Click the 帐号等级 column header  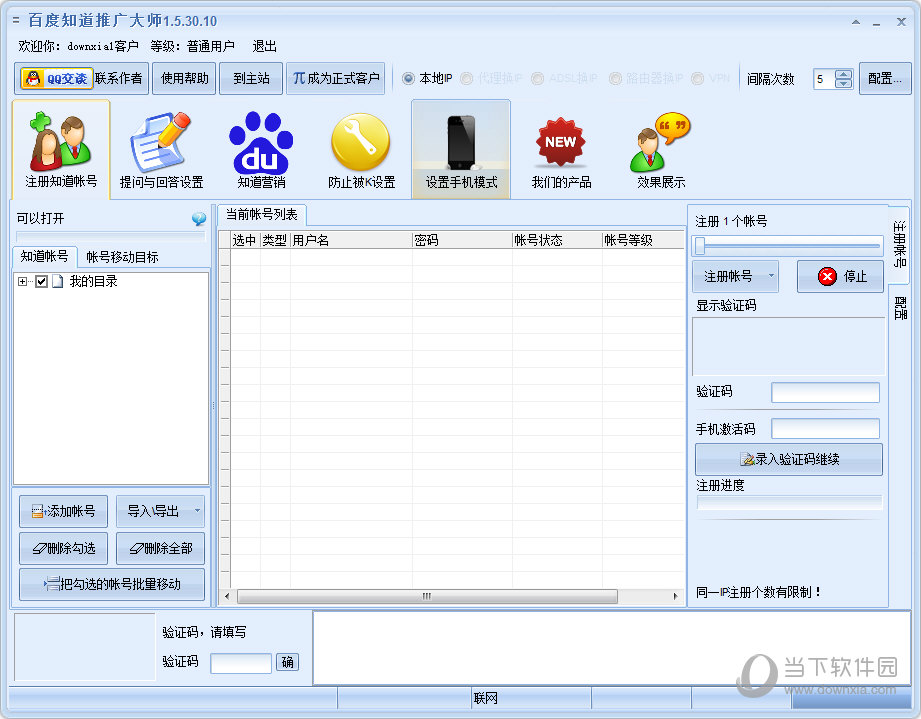coord(643,240)
